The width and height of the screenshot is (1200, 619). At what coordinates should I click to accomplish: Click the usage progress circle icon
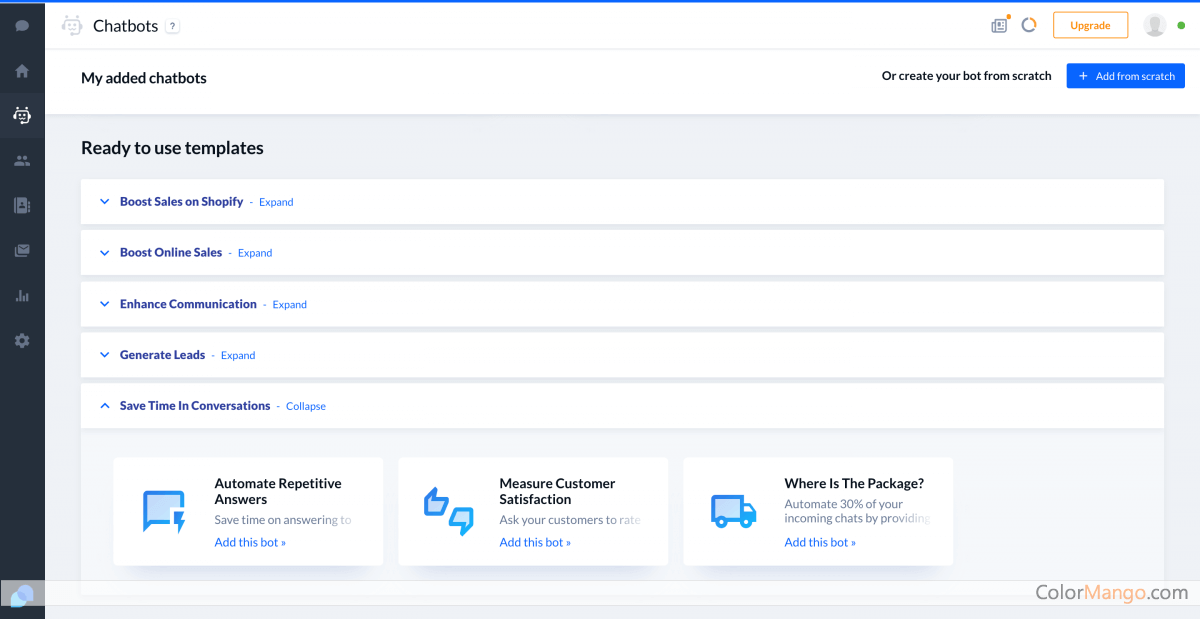pos(1028,26)
